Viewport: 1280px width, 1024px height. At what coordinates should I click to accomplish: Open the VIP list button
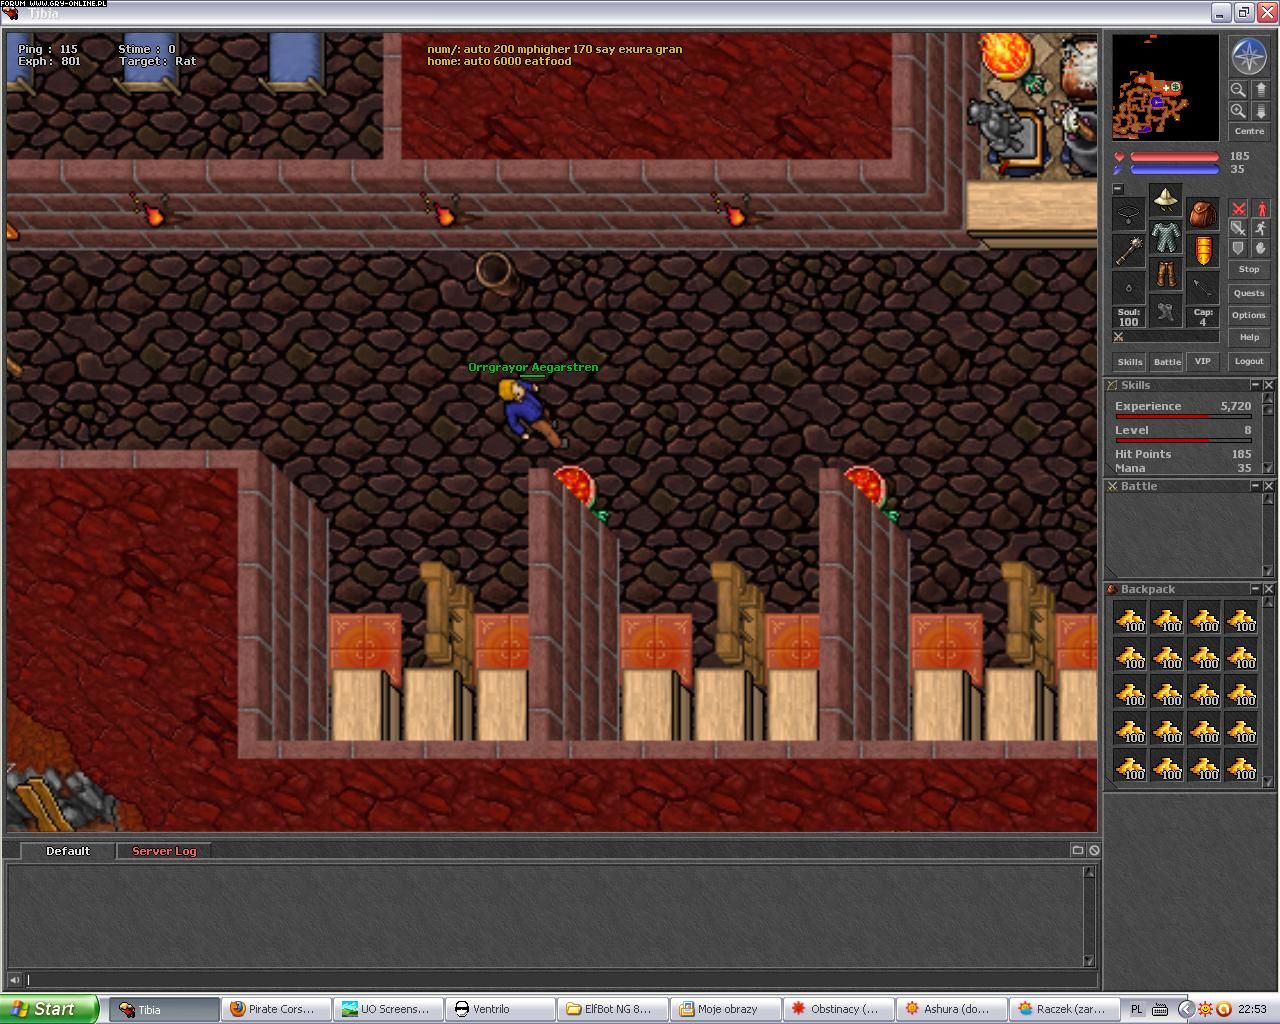click(1203, 362)
